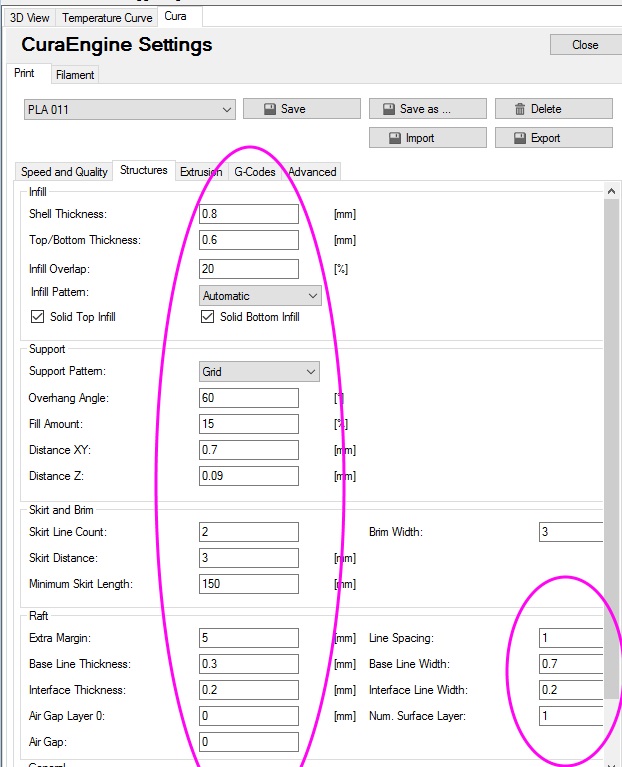Click the disk icon on Save as
This screenshot has width=622, height=767.
click(389, 109)
